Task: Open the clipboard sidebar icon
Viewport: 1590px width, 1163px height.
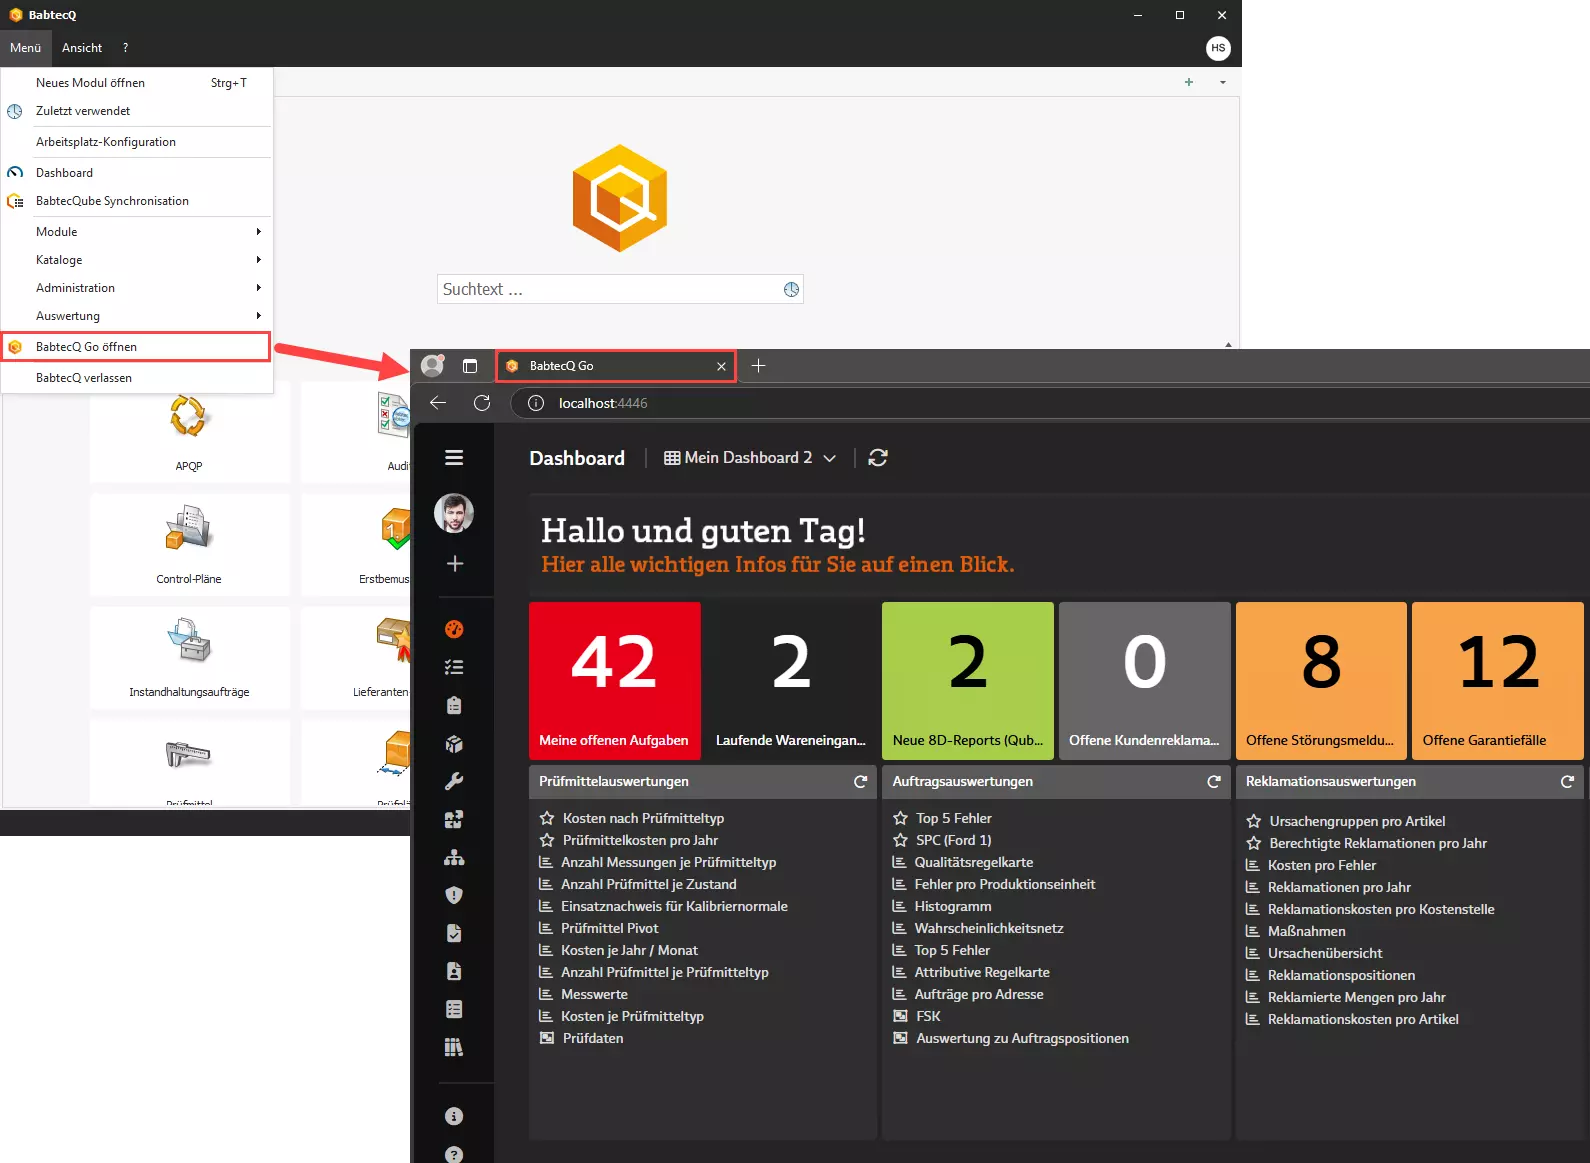Action: [x=454, y=705]
